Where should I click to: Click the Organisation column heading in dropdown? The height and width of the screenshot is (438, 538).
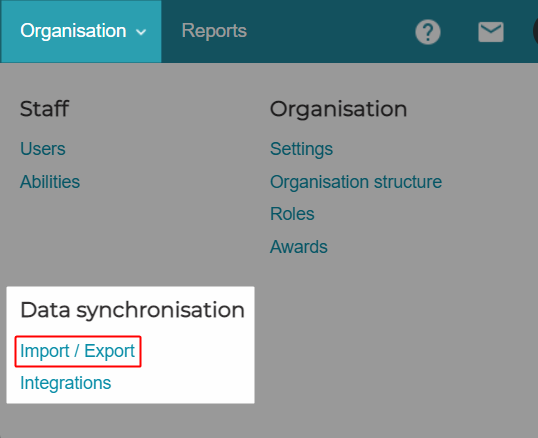(x=338, y=109)
